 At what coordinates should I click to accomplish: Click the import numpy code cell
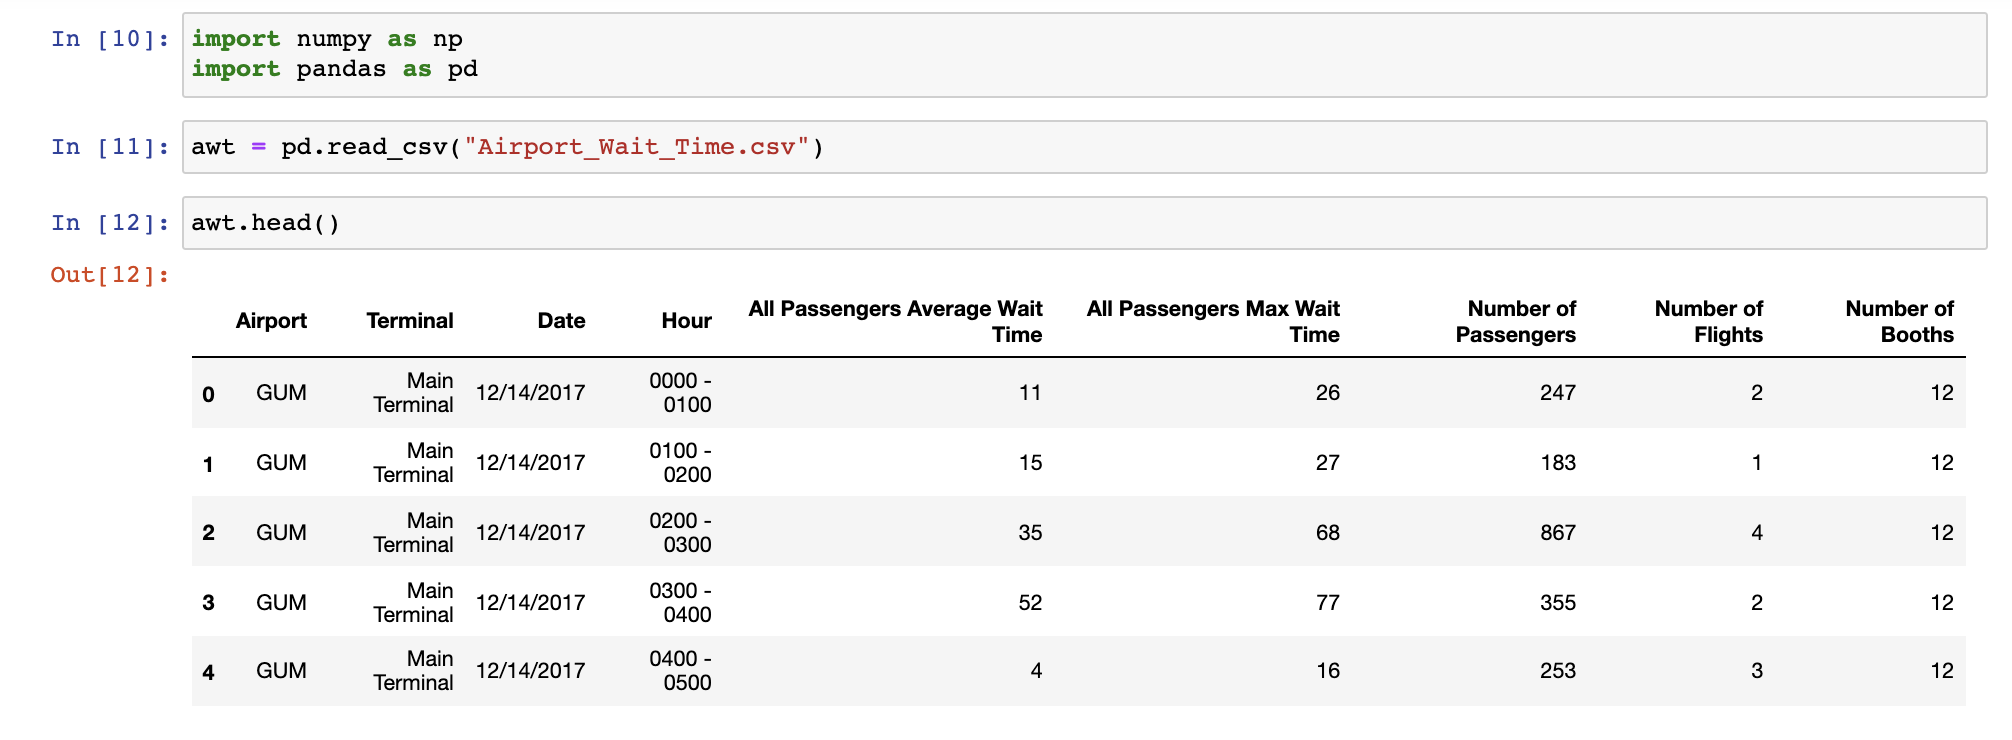point(1084,55)
